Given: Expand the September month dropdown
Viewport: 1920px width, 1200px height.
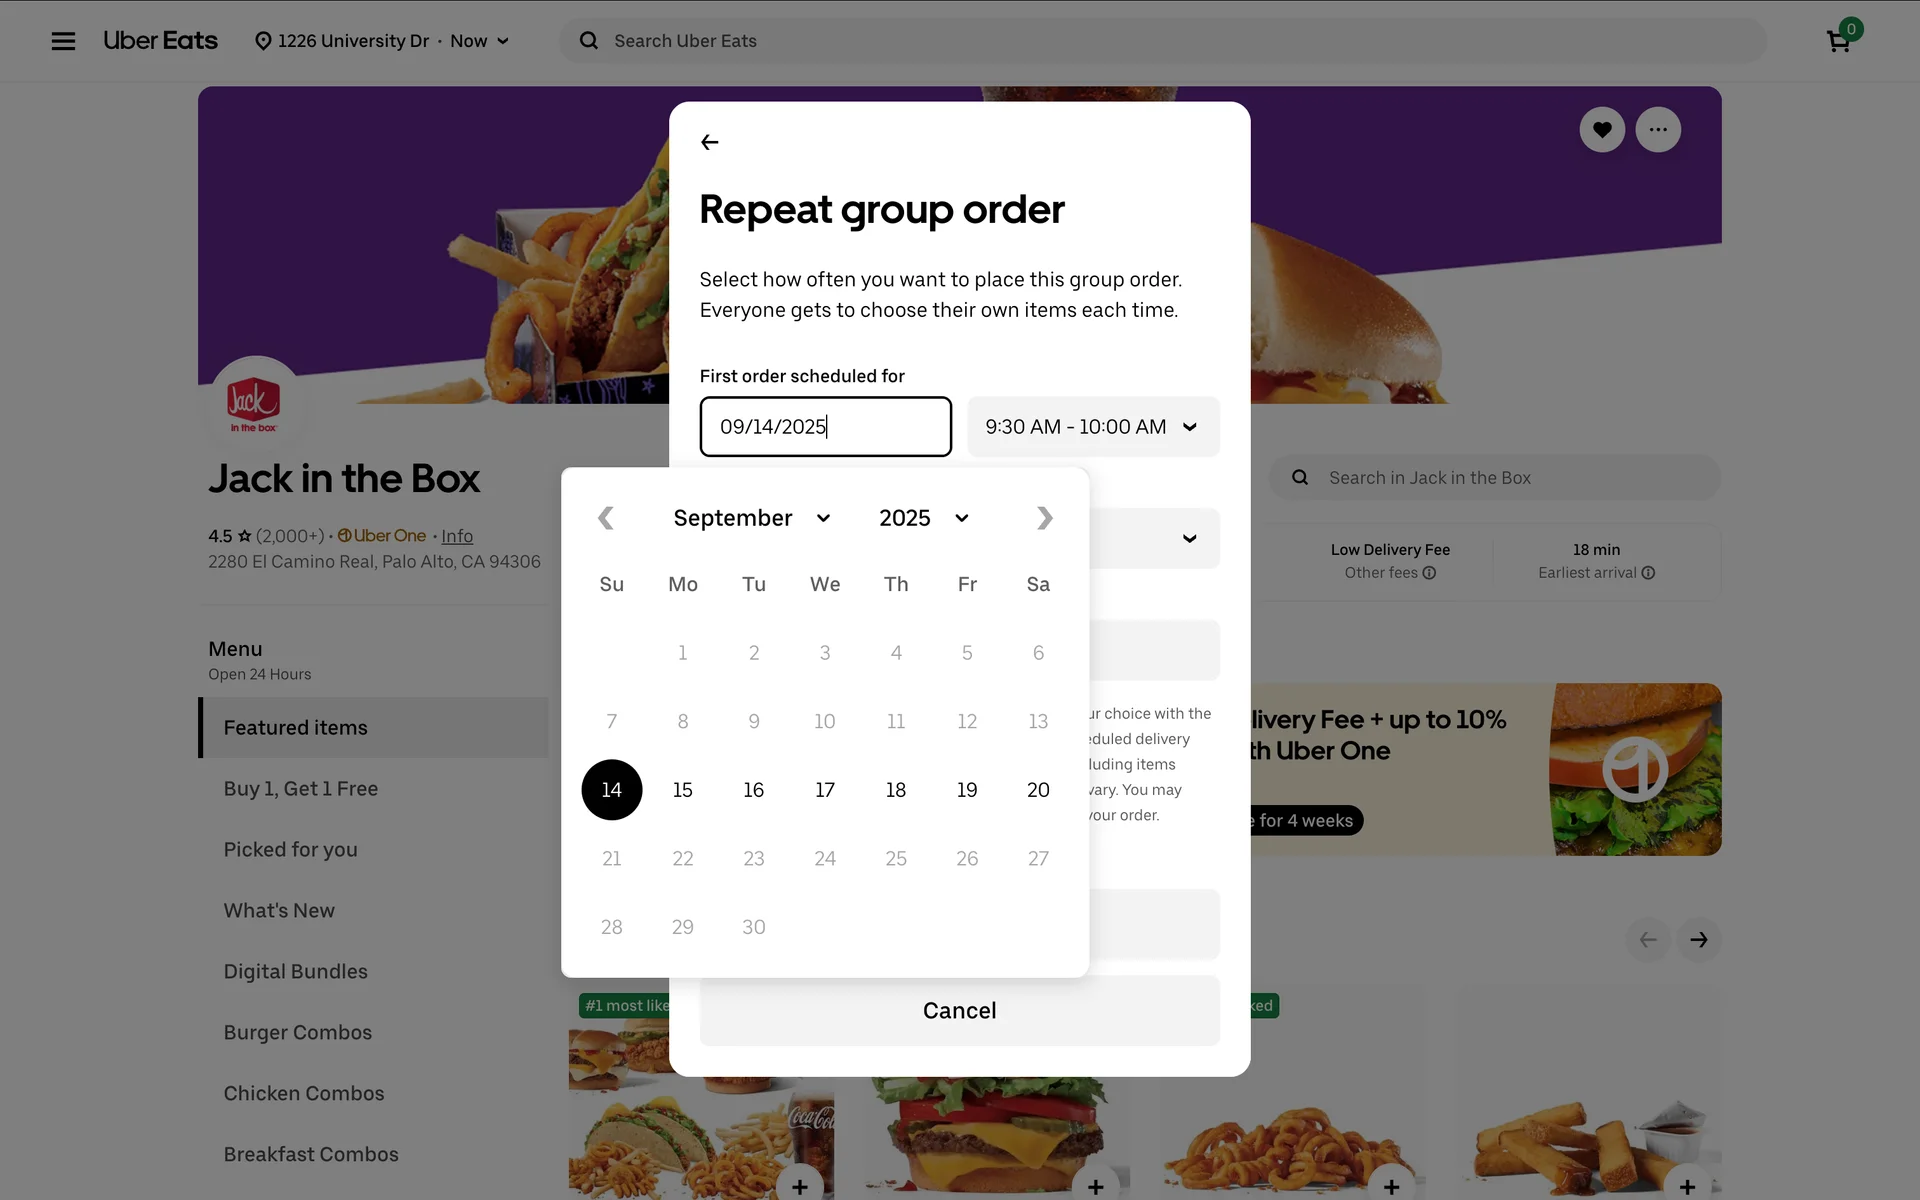Looking at the screenshot, I should pos(752,518).
